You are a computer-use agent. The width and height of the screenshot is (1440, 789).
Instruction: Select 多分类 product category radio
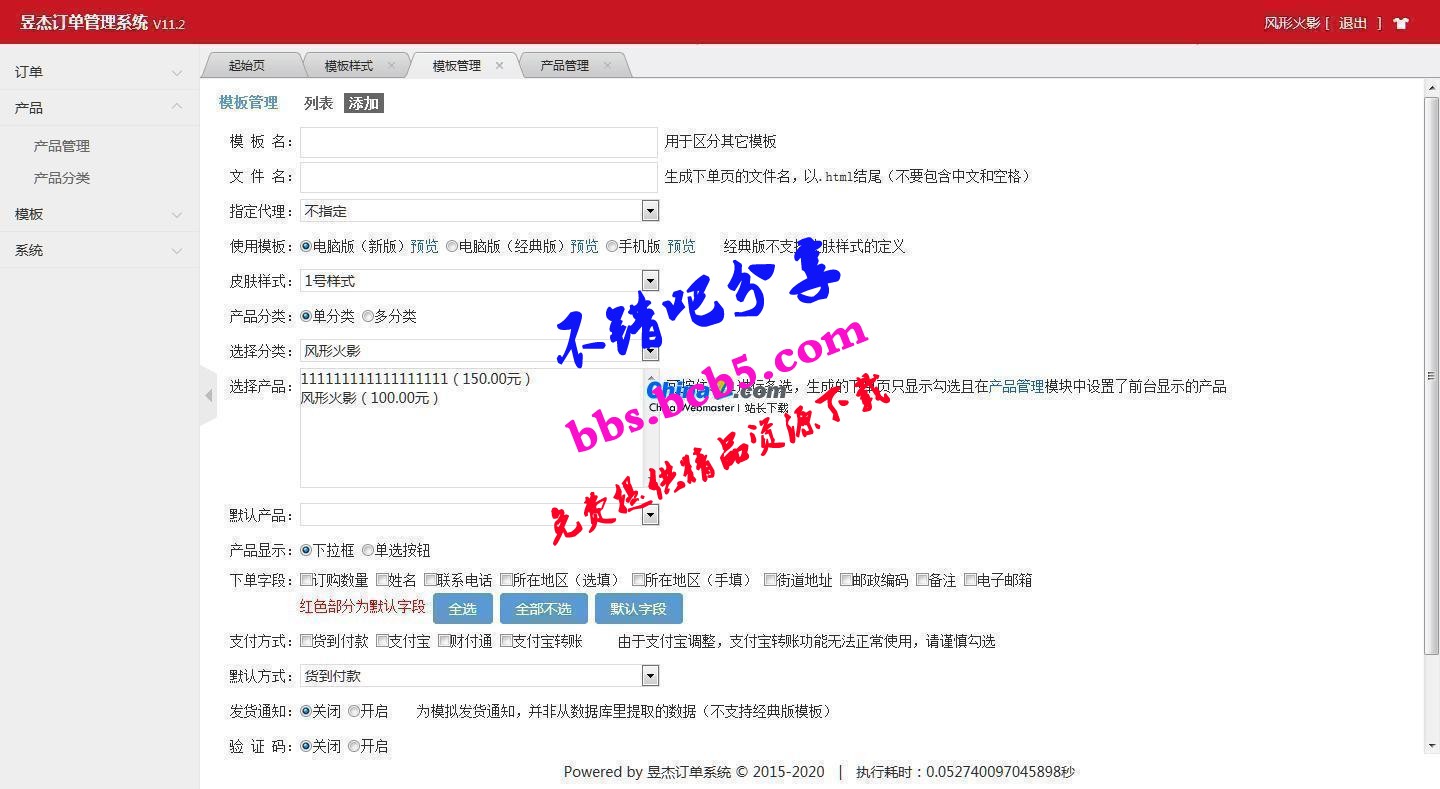tap(368, 316)
